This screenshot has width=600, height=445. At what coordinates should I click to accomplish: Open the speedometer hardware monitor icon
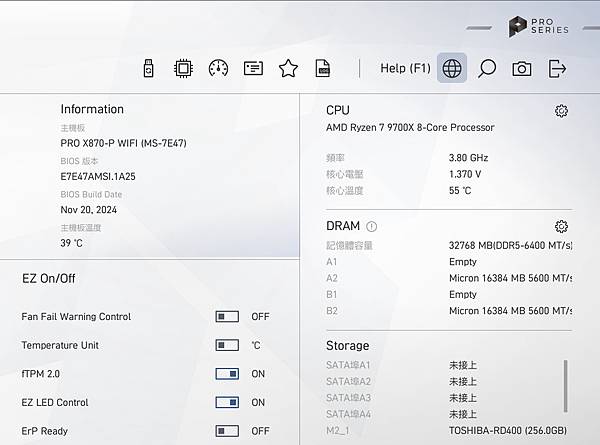218,68
